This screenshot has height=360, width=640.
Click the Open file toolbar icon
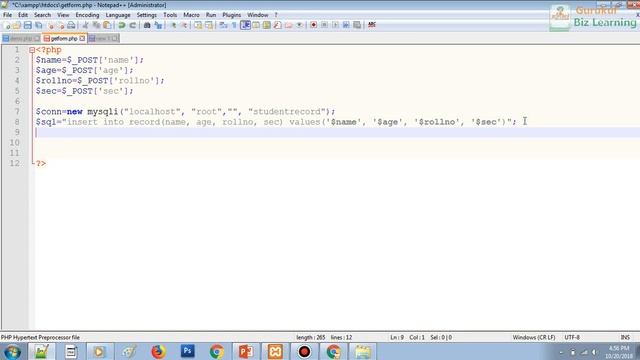pyautogui.click(x=17, y=25)
